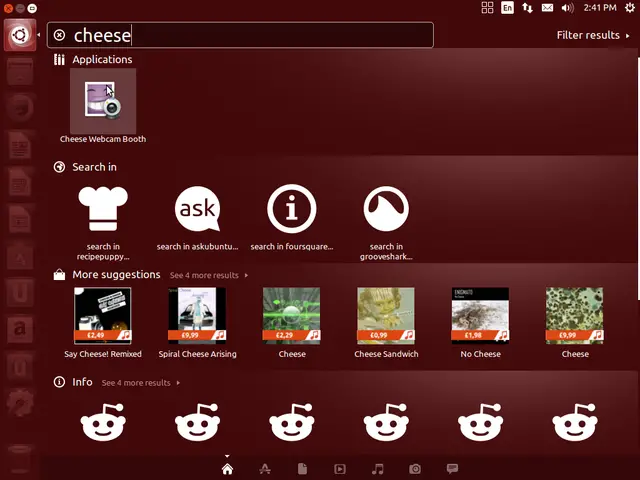The height and width of the screenshot is (480, 640).
Task: Switch to the Video lens
Action: (x=340, y=469)
